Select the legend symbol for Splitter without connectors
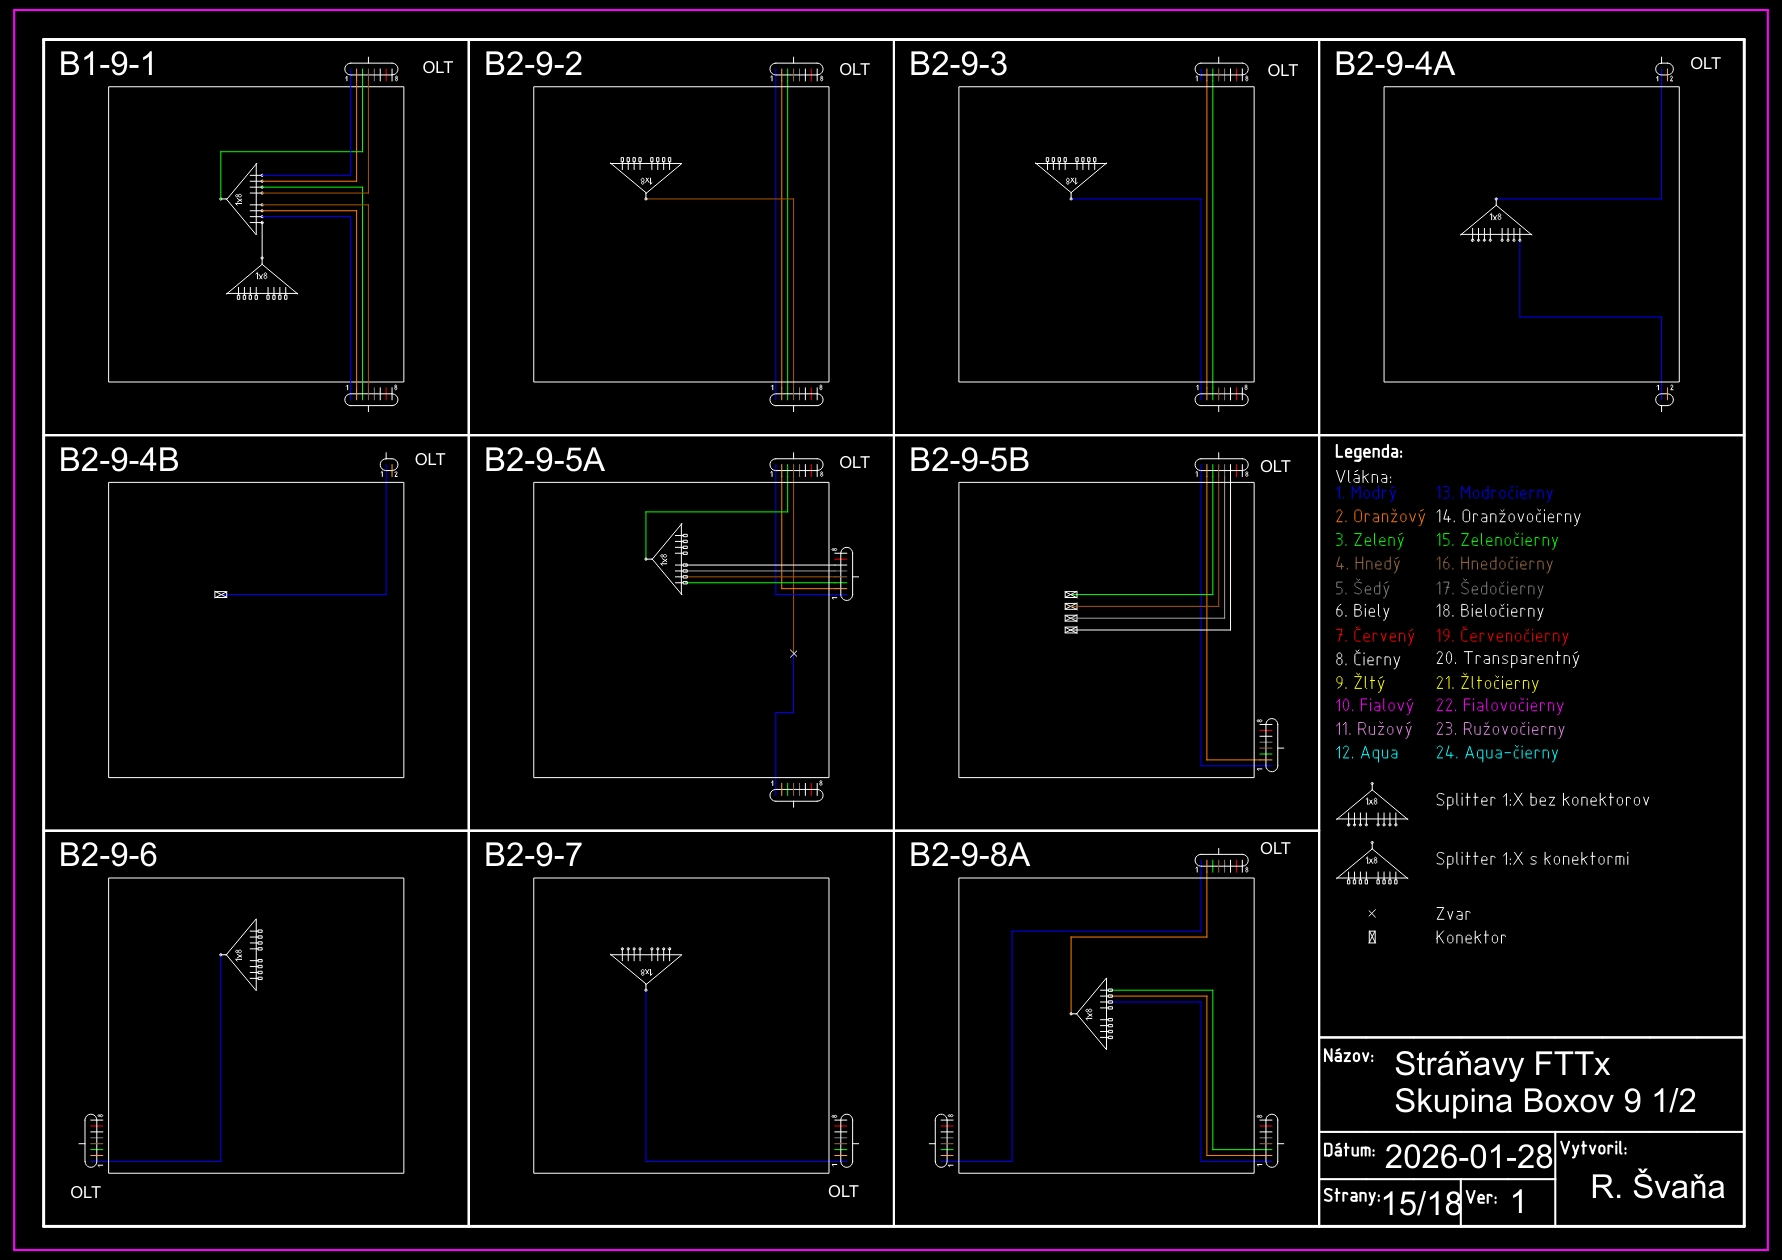Image resolution: width=1782 pixels, height=1260 pixels. [1372, 807]
